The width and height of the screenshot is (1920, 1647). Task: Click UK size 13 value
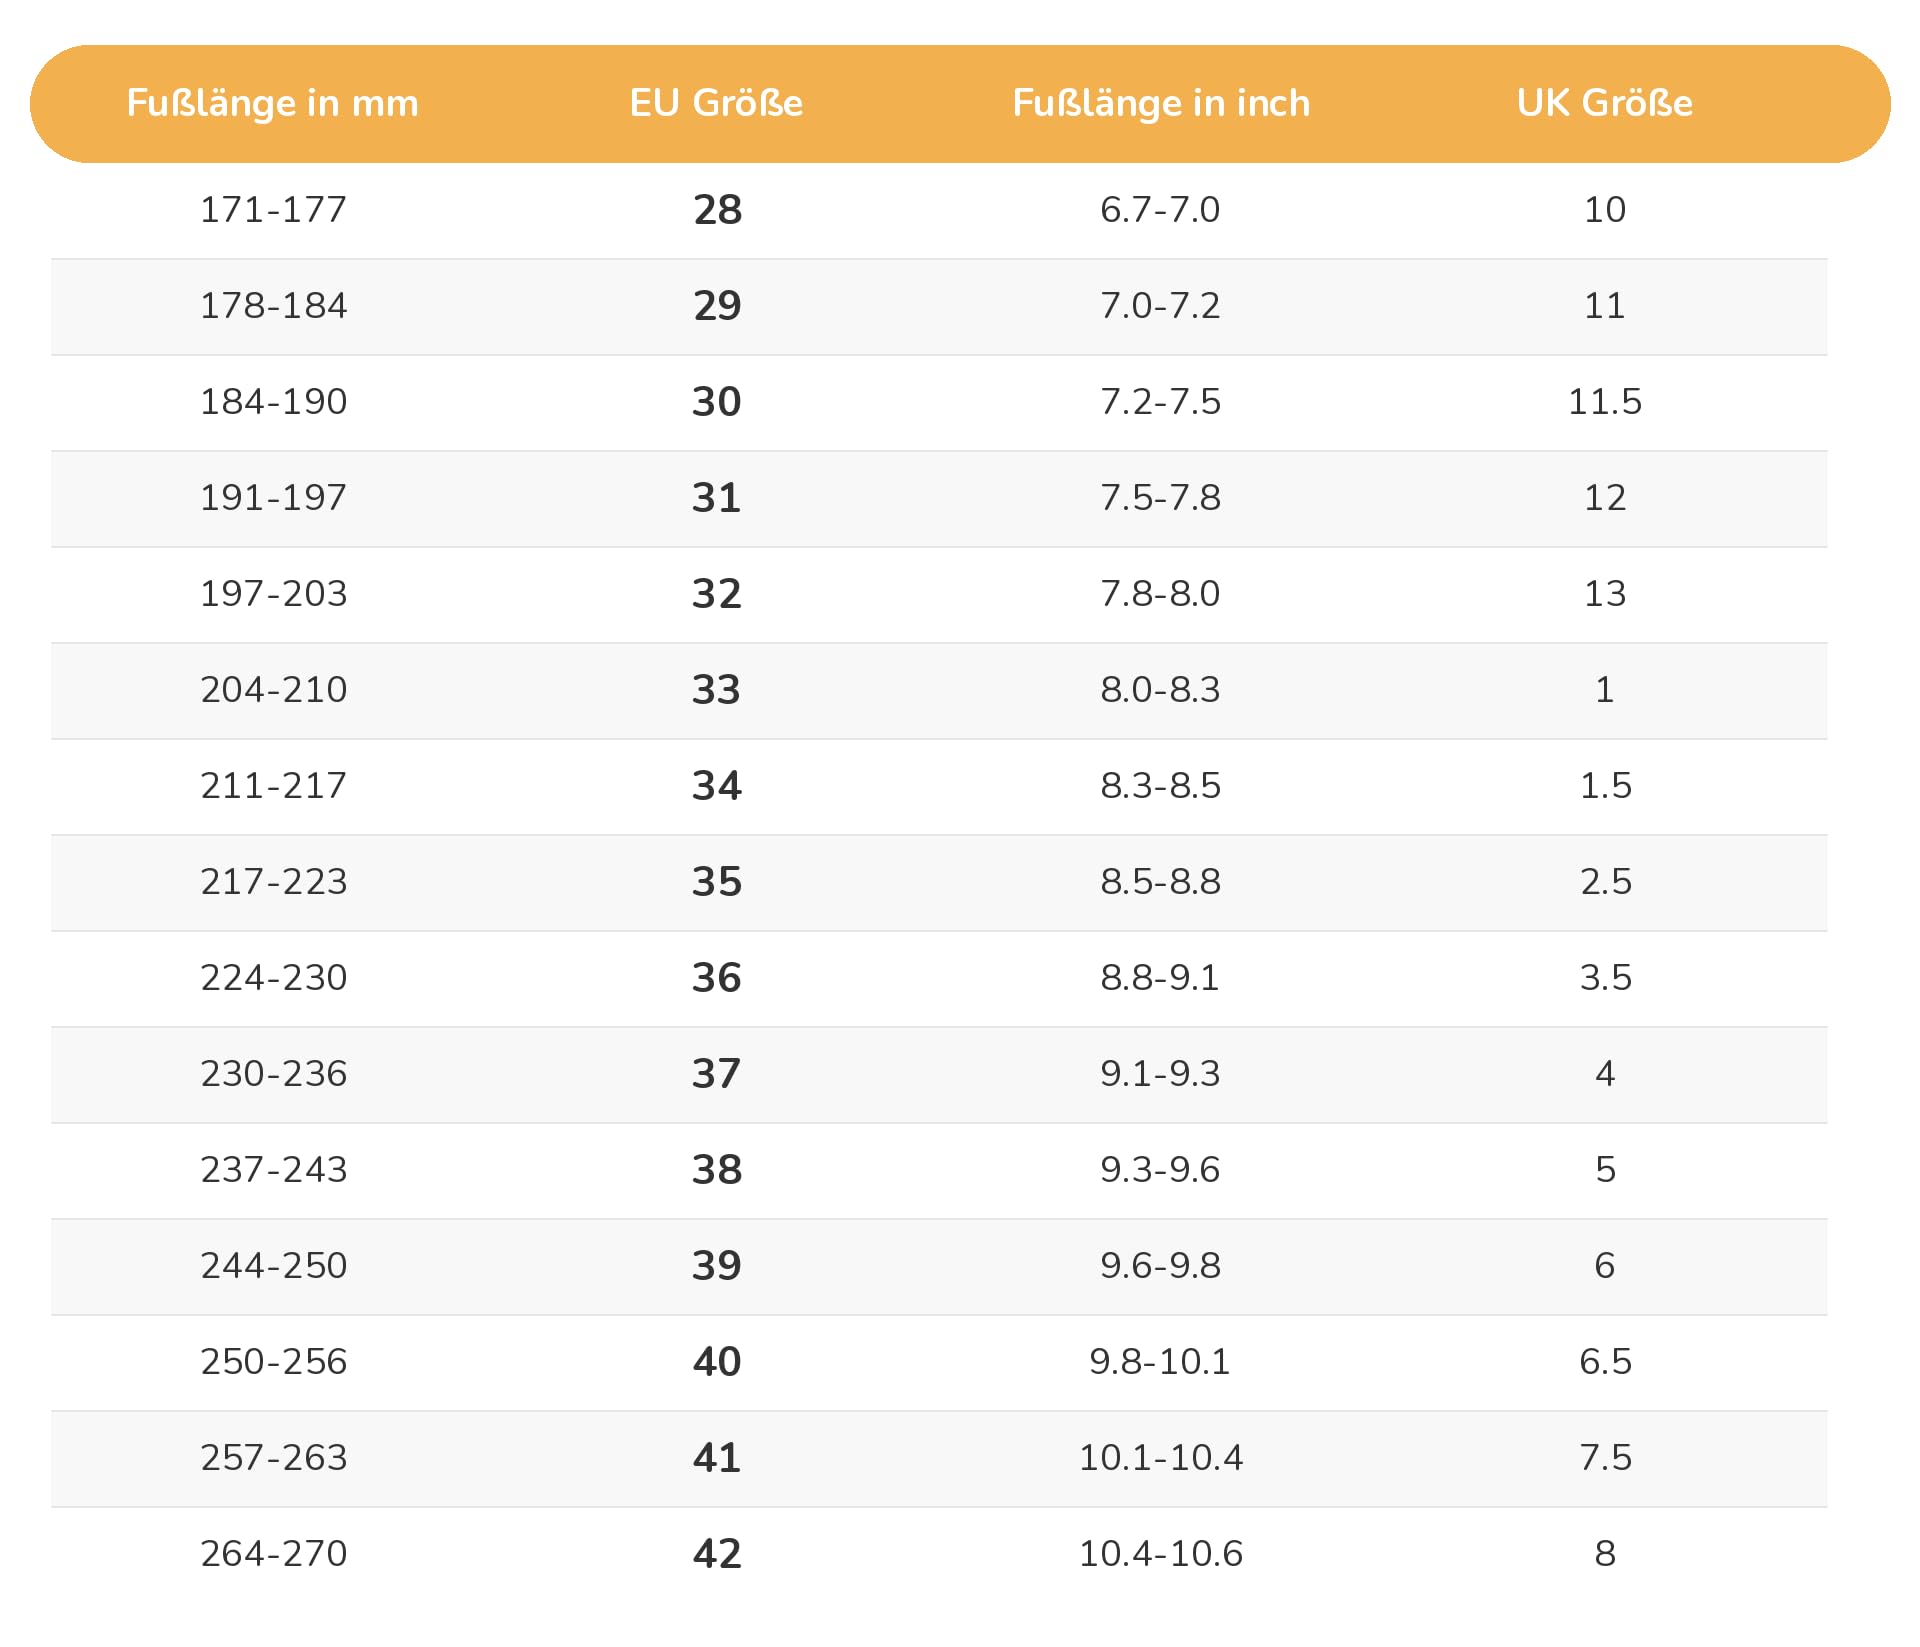coord(1605,594)
